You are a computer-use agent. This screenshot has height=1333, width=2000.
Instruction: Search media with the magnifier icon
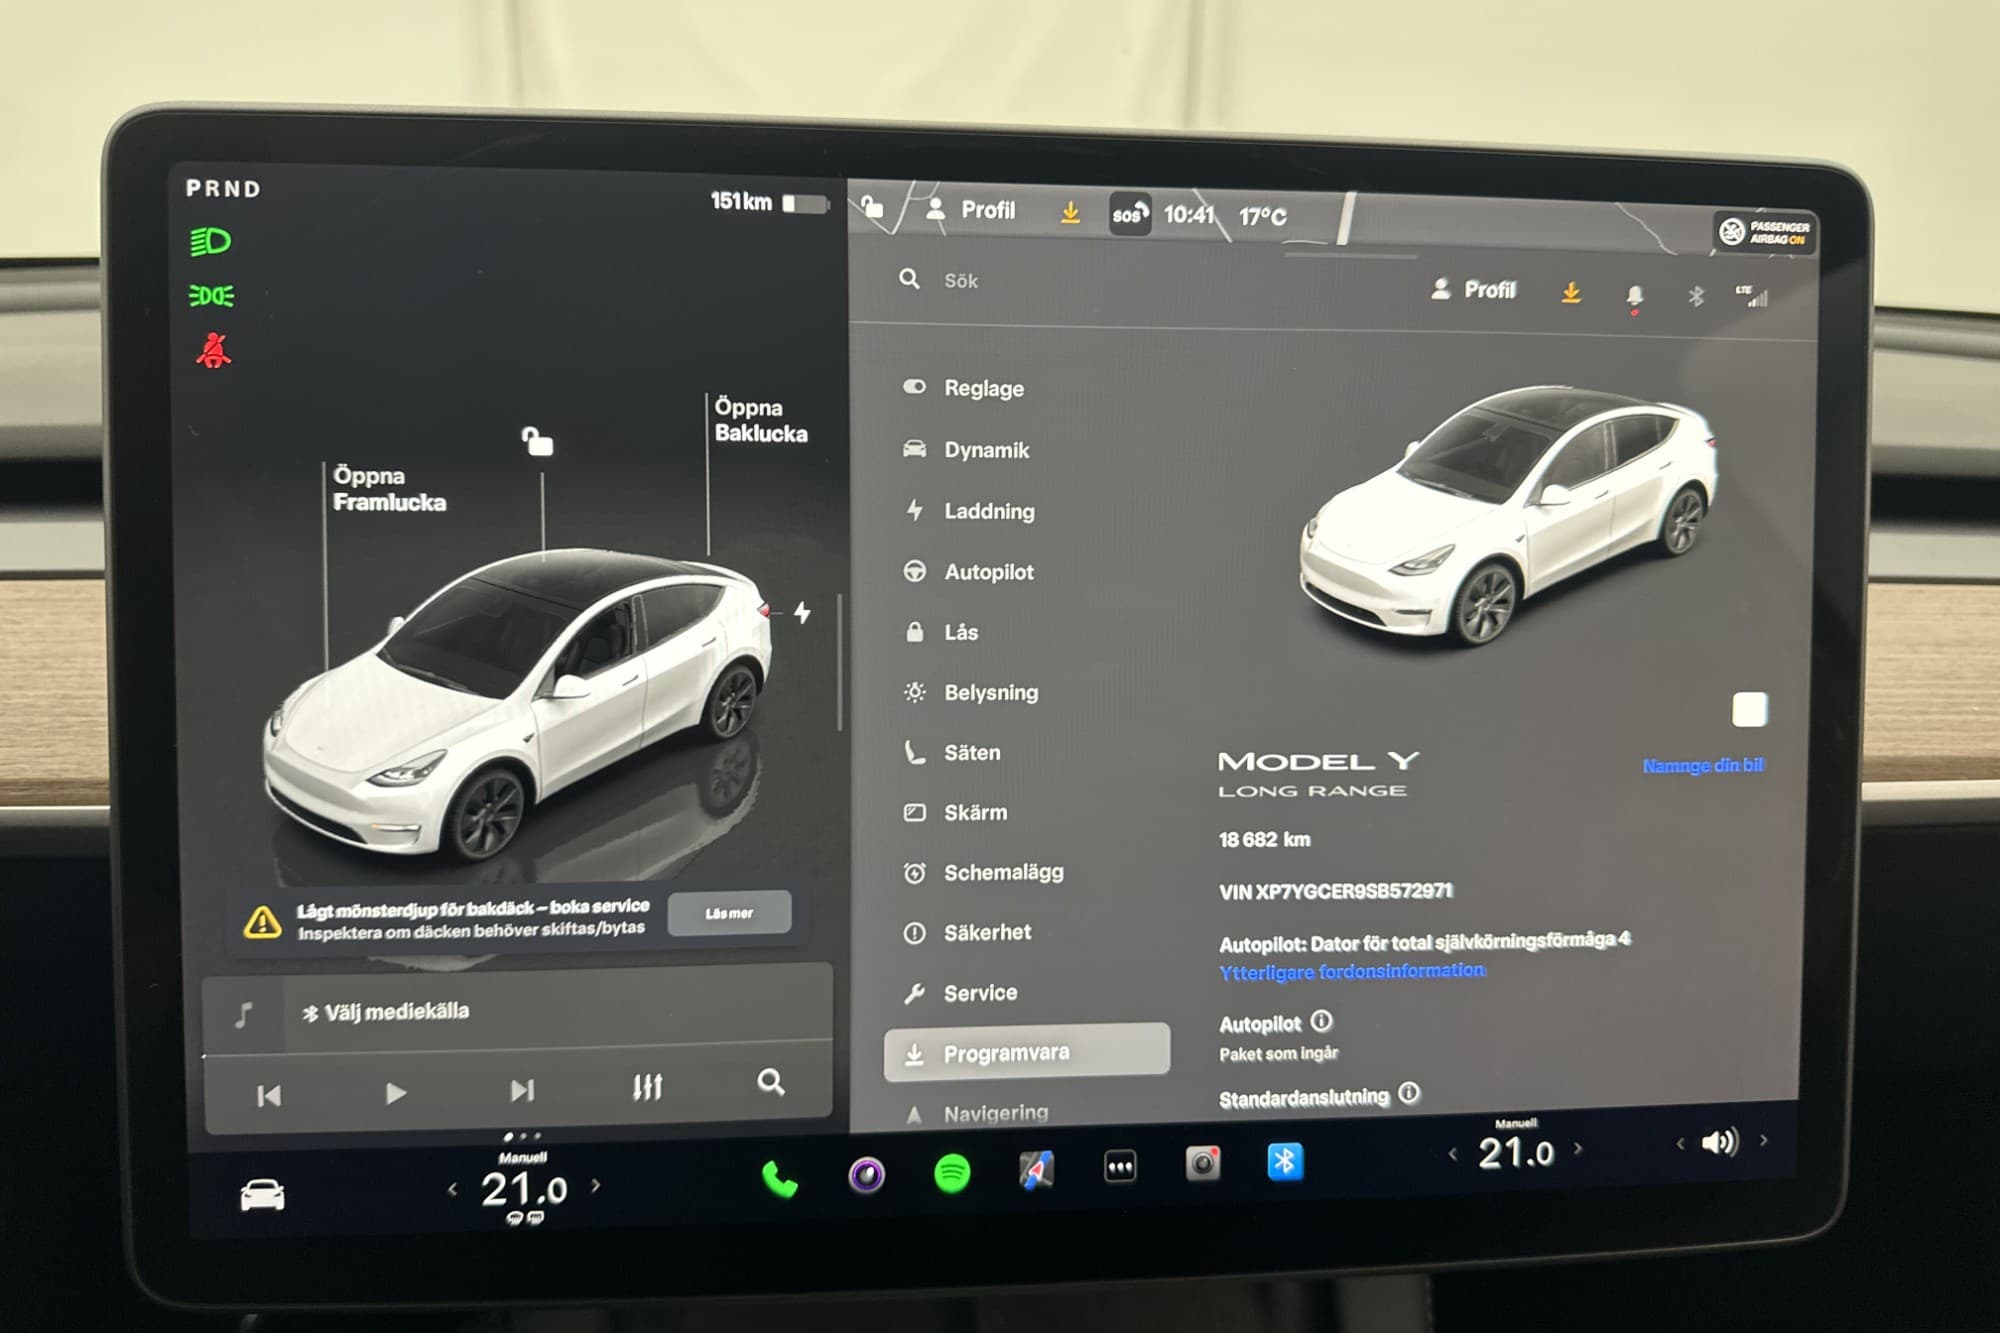(770, 1082)
